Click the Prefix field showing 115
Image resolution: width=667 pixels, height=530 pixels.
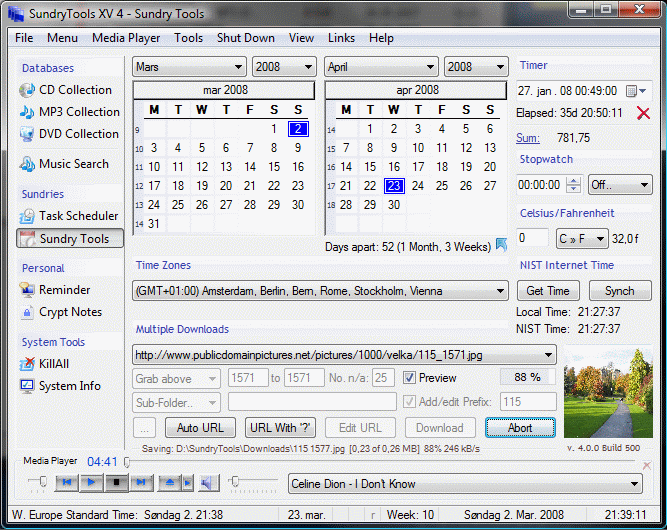[528, 402]
